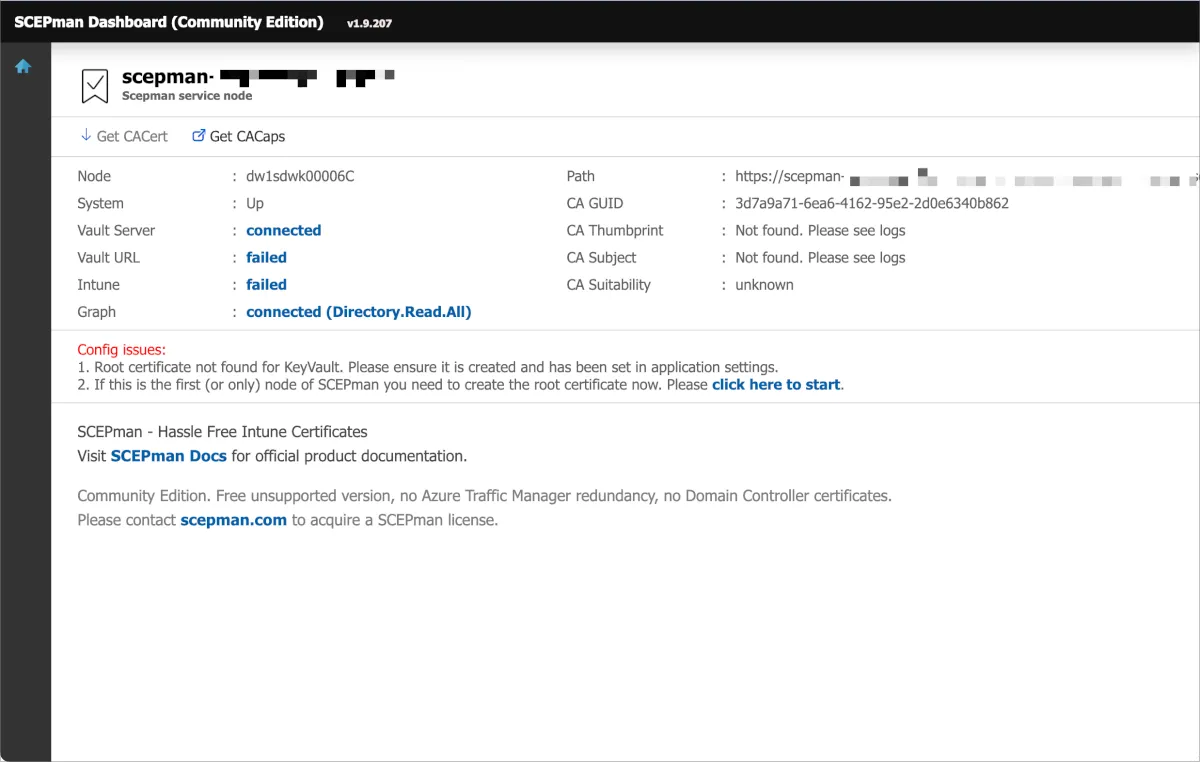
Task: Click the download arrow beside Get CACert
Action: [x=85, y=136]
